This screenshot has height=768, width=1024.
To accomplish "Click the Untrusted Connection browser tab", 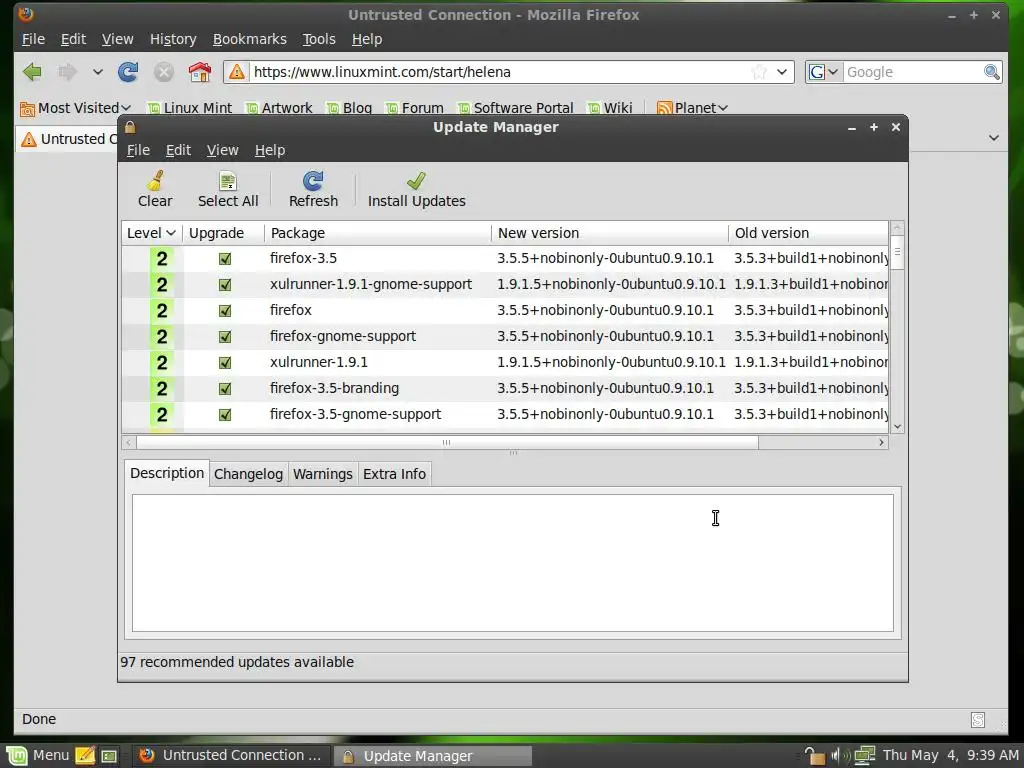I will [67, 139].
